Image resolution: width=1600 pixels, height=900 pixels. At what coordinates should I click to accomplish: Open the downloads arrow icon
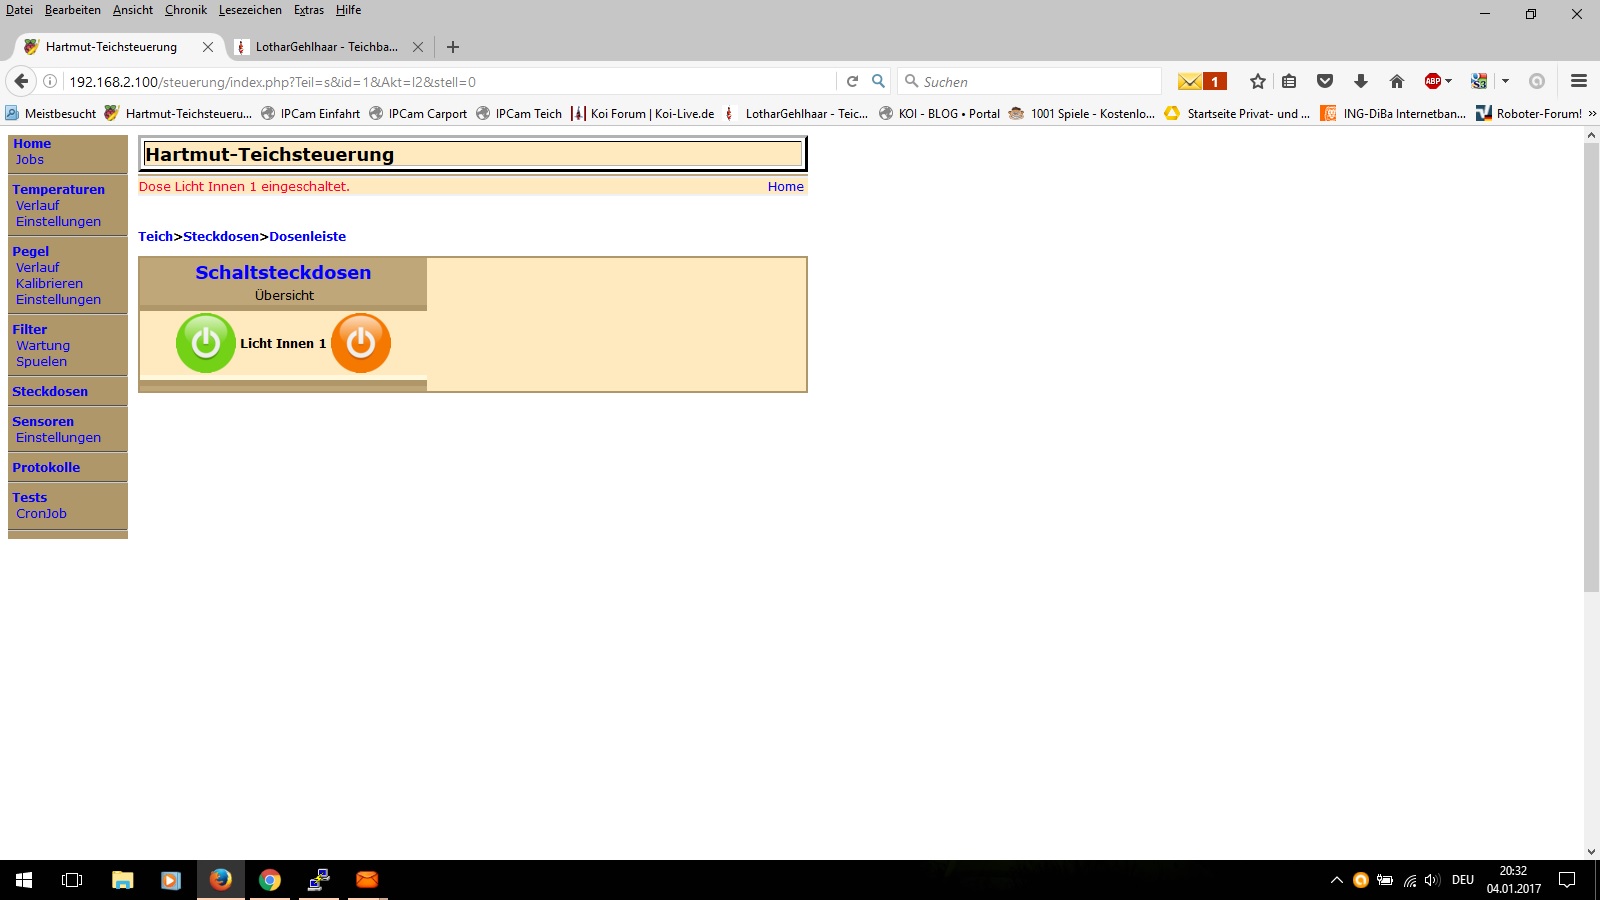[x=1361, y=82]
